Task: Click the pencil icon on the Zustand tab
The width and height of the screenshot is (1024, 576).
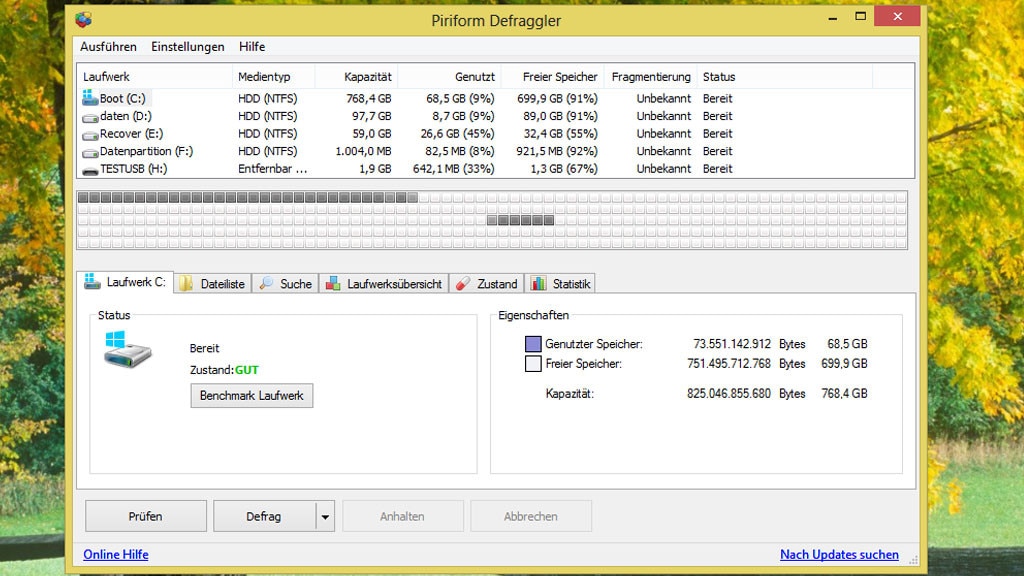Action: tap(464, 283)
